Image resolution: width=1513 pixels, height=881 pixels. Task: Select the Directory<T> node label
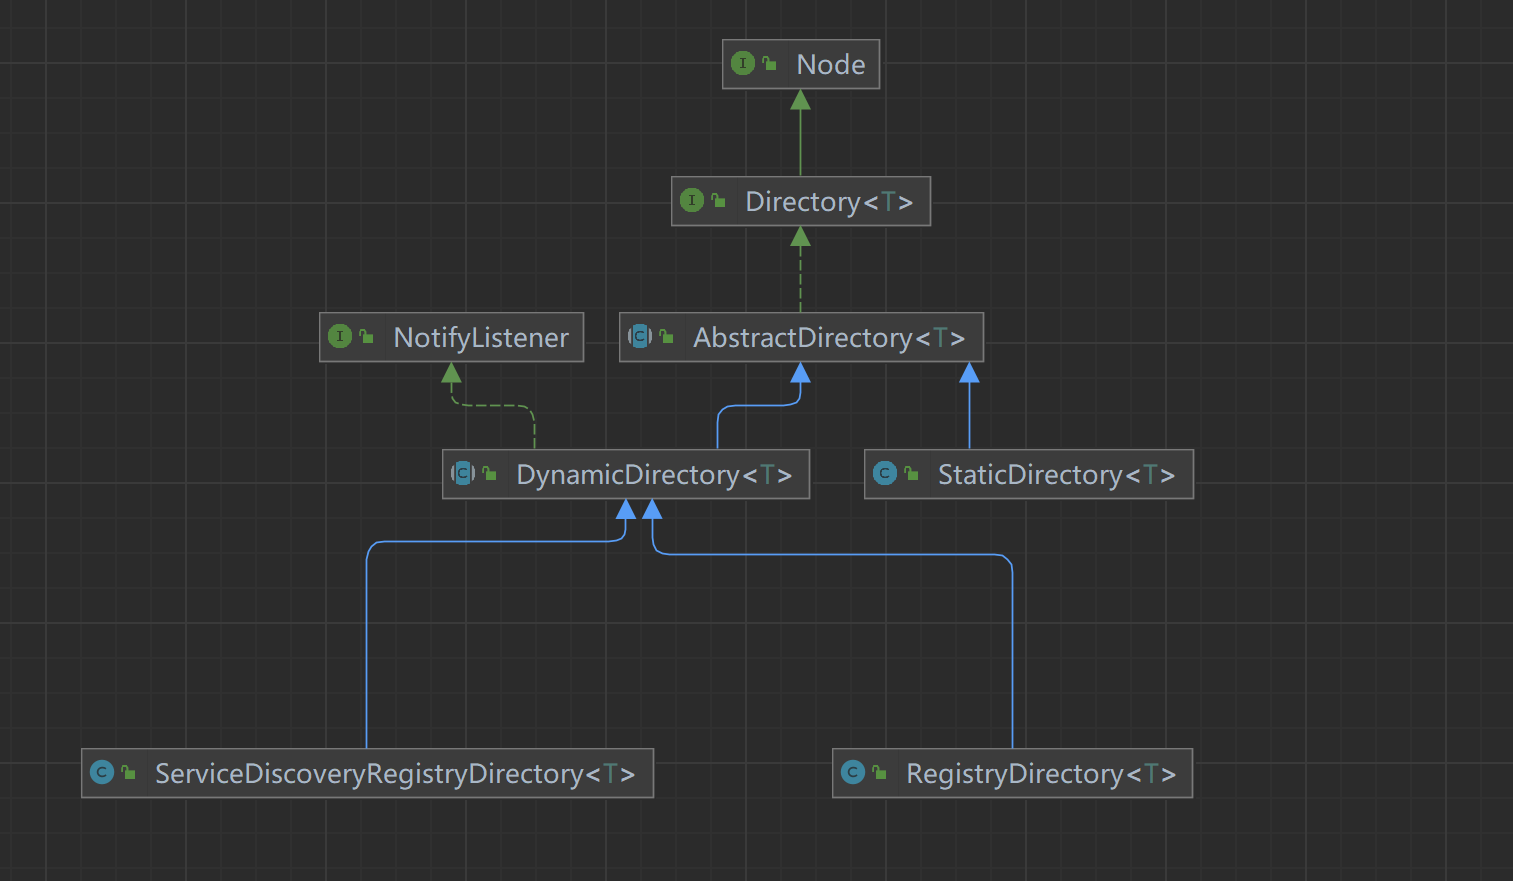coord(829,202)
